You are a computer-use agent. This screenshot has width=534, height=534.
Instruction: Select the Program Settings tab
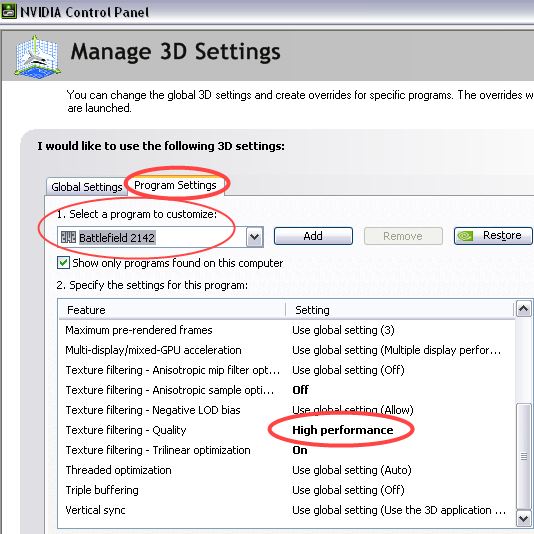tap(175, 185)
